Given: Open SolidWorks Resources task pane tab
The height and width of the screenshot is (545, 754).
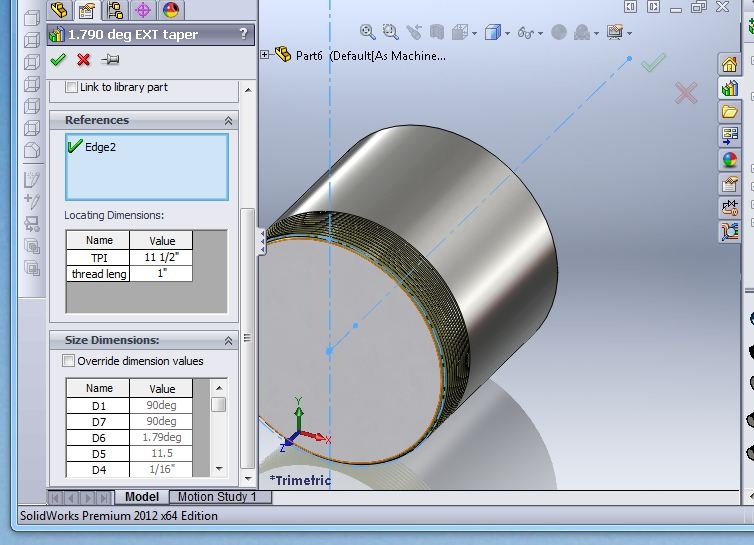Looking at the screenshot, I should [x=729, y=63].
